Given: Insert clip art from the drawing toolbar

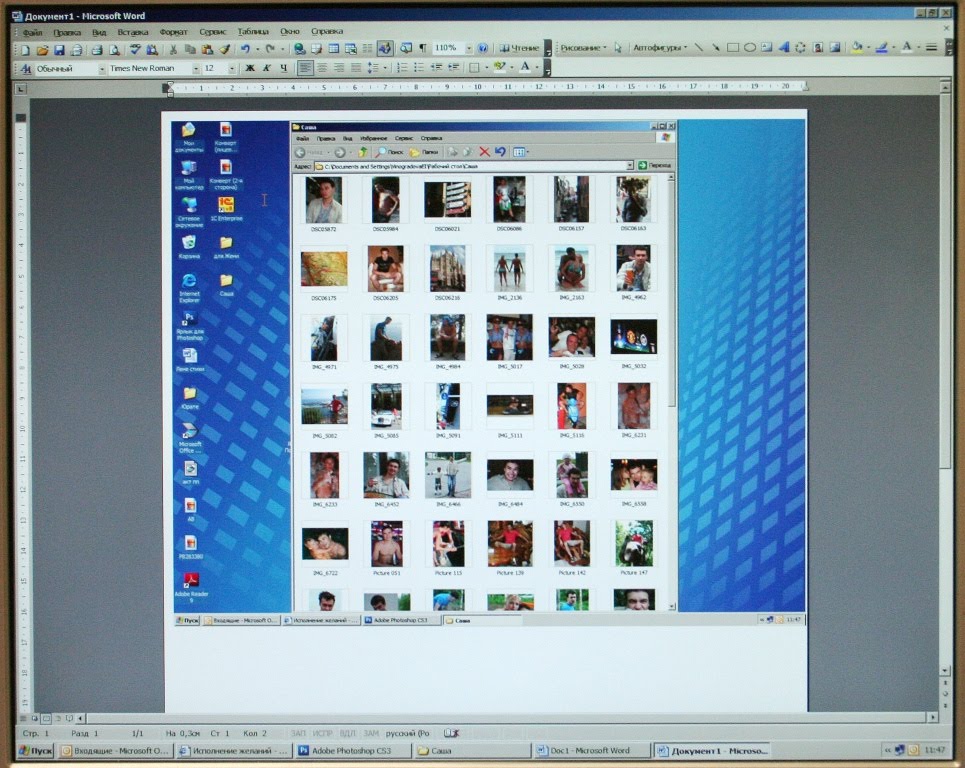Looking at the screenshot, I should [818, 47].
